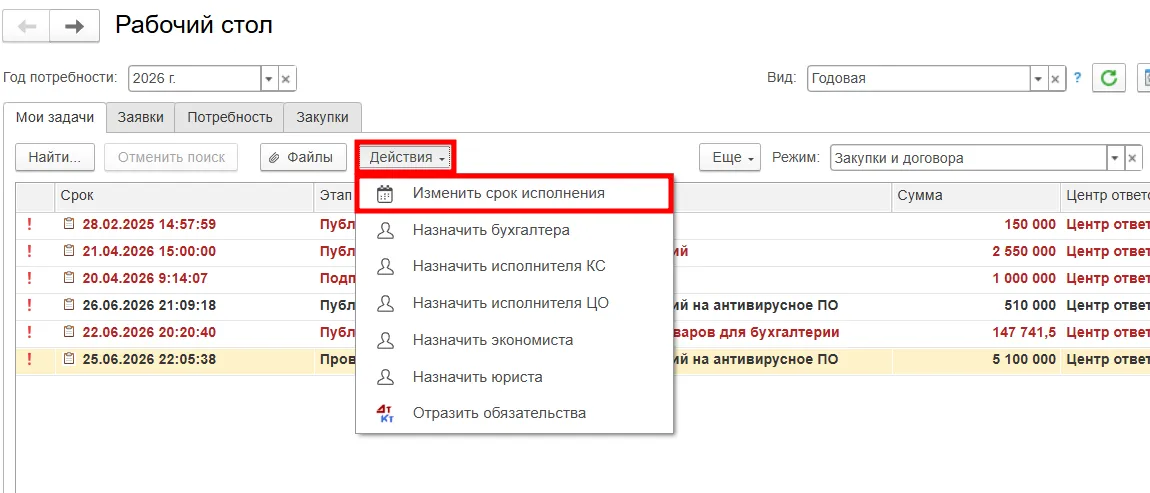1150x493 pixels.
Task: Select the date 22.06.2026 20:20:40
Action: point(149,332)
